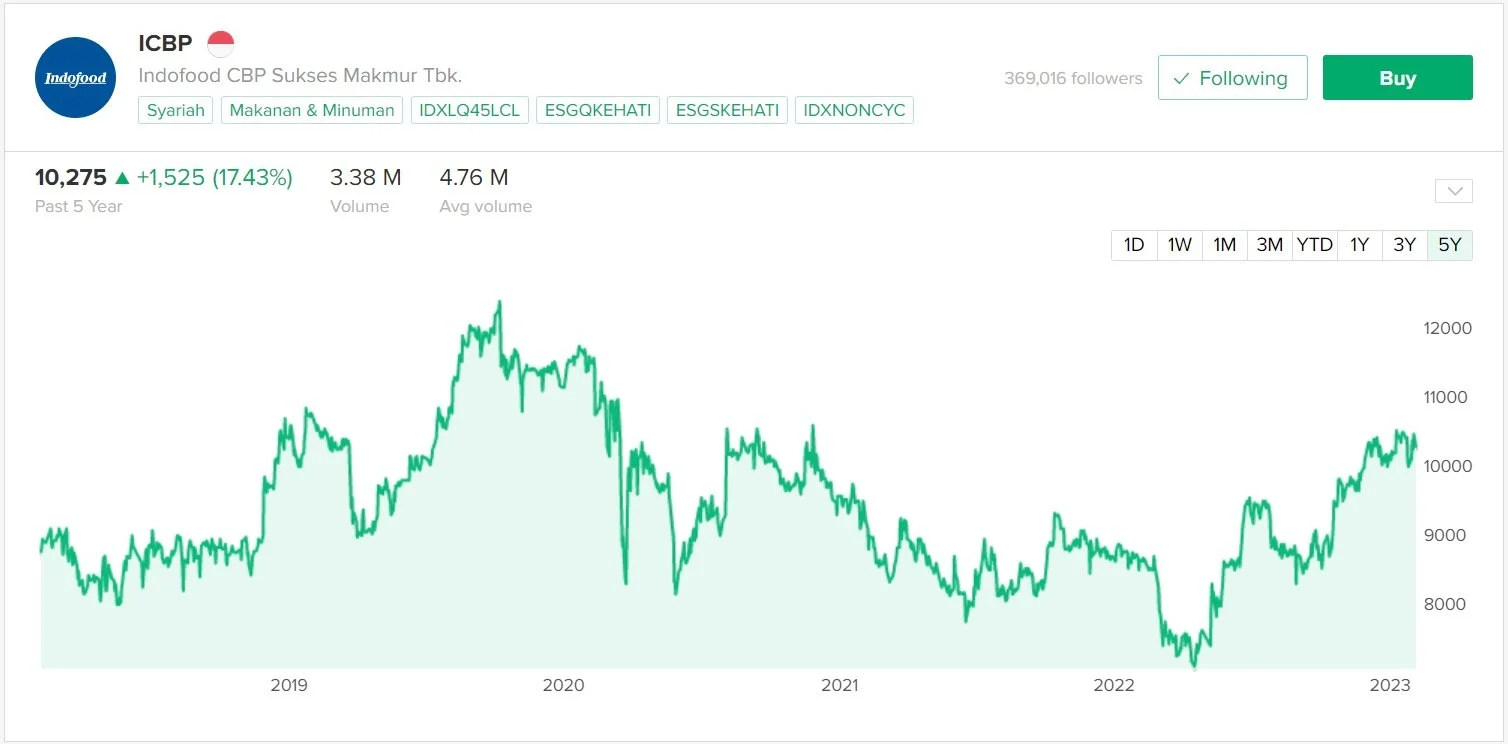
Task: Toggle off the Following status
Action: pos(1232,77)
